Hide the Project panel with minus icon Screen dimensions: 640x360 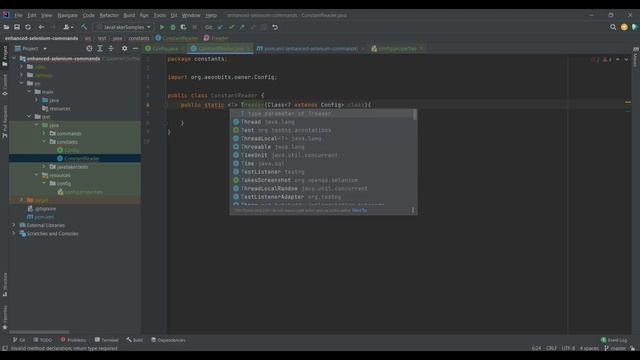tap(136, 48)
